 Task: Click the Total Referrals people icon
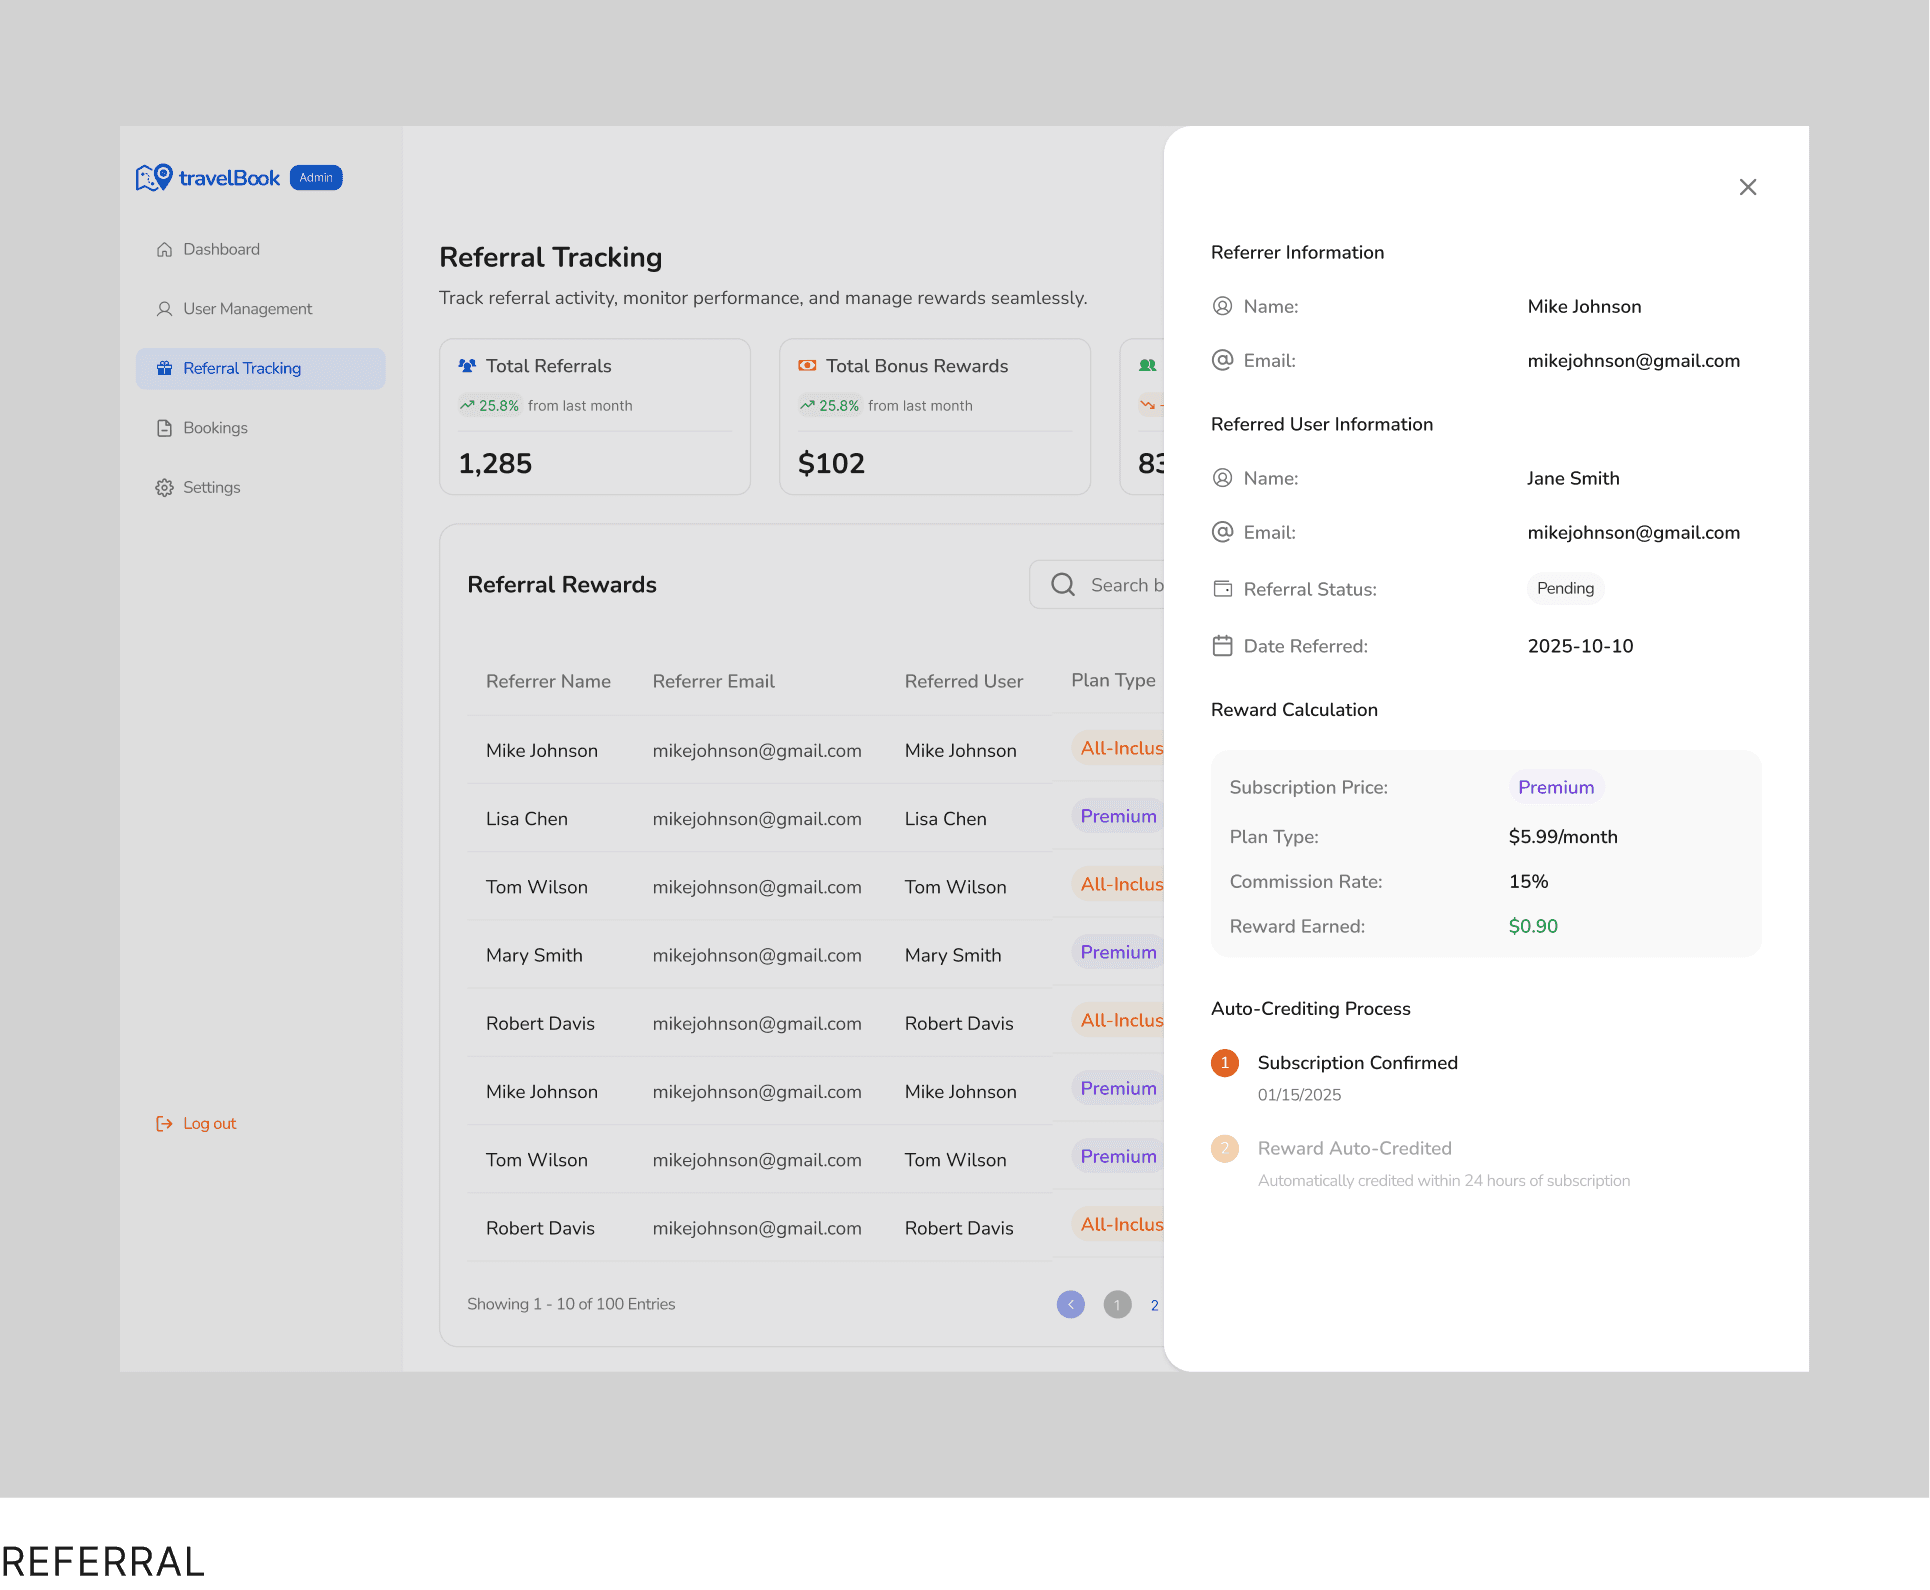pos(467,366)
